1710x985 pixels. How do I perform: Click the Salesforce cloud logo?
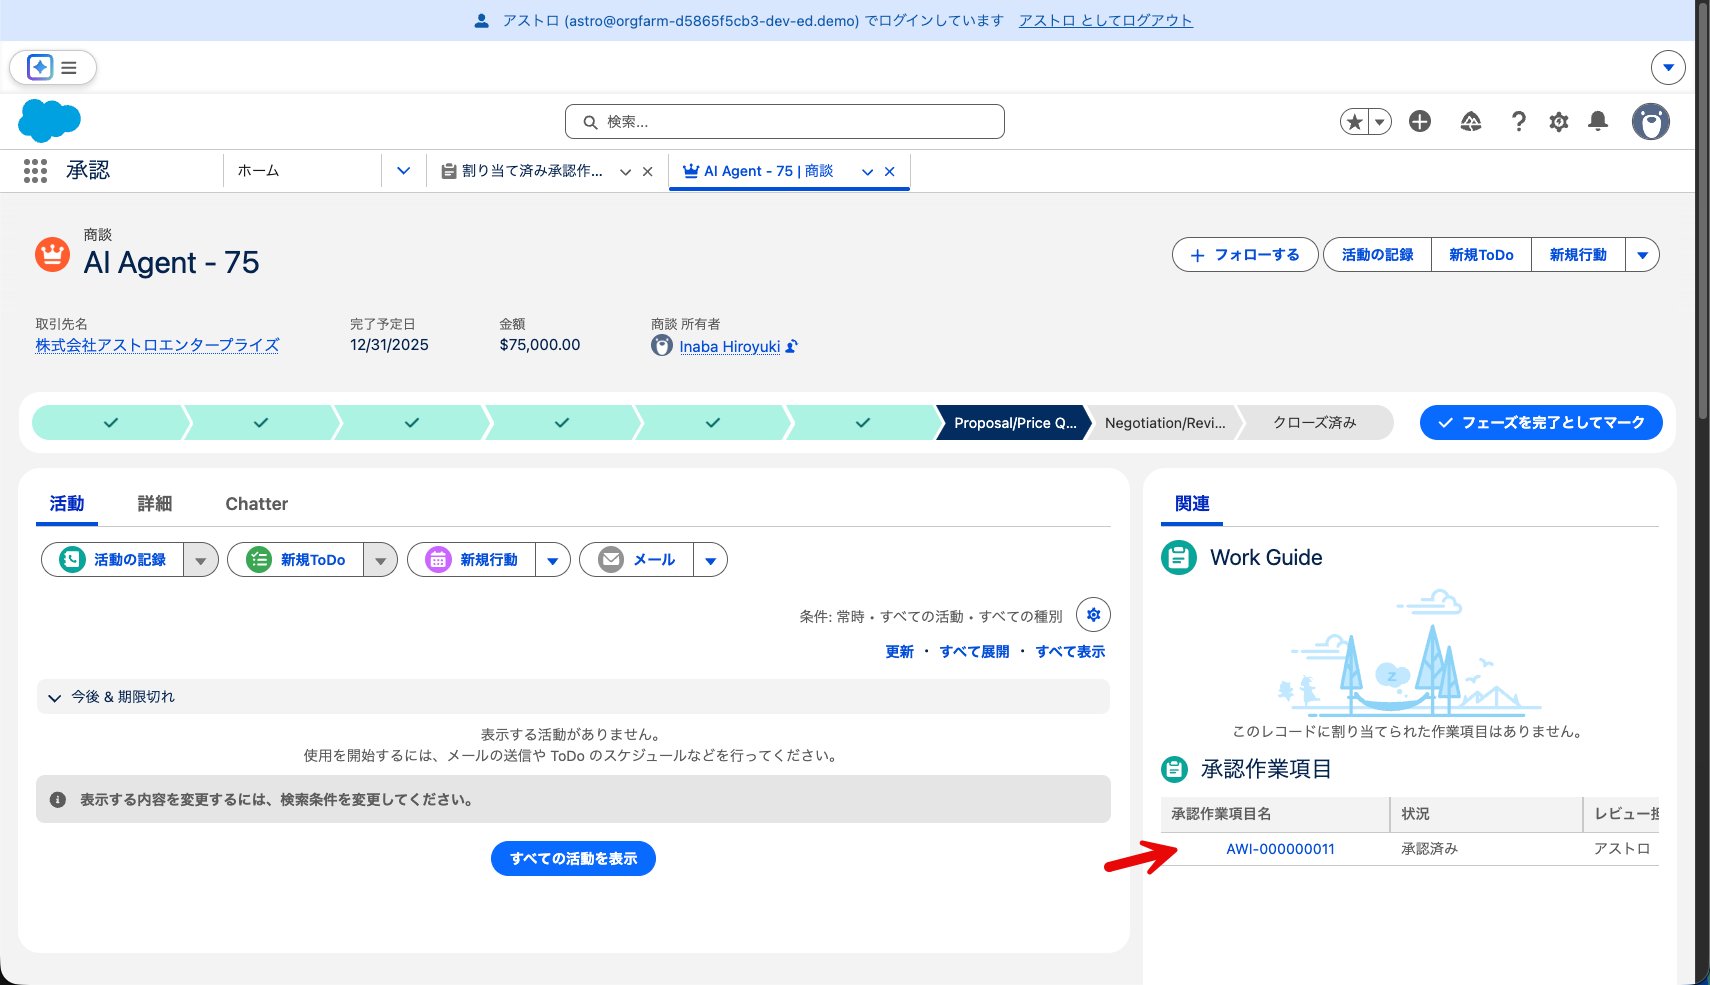tap(49, 121)
